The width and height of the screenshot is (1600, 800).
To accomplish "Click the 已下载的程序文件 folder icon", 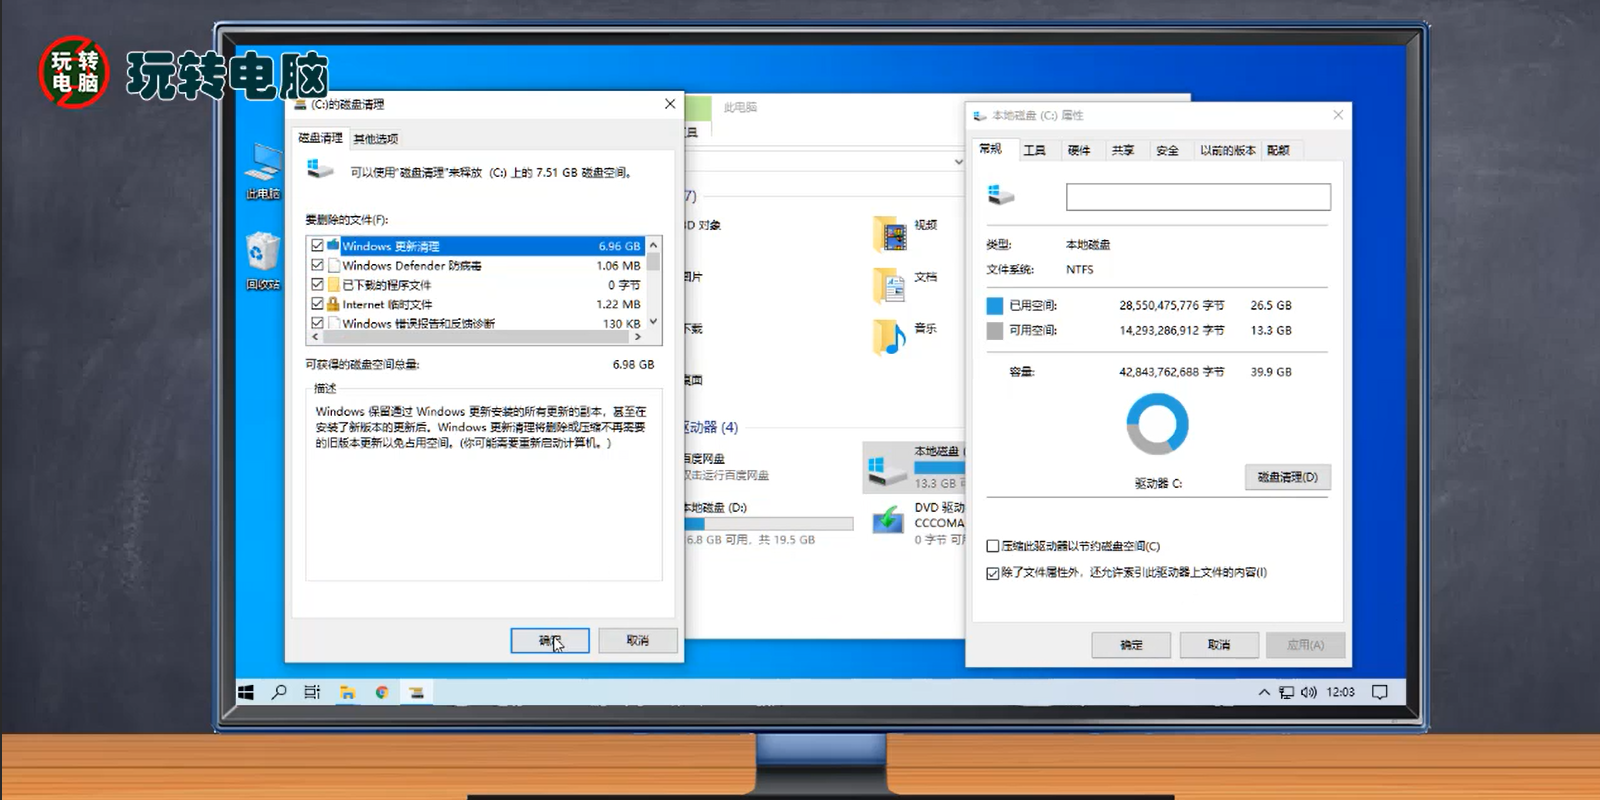I will tap(333, 285).
